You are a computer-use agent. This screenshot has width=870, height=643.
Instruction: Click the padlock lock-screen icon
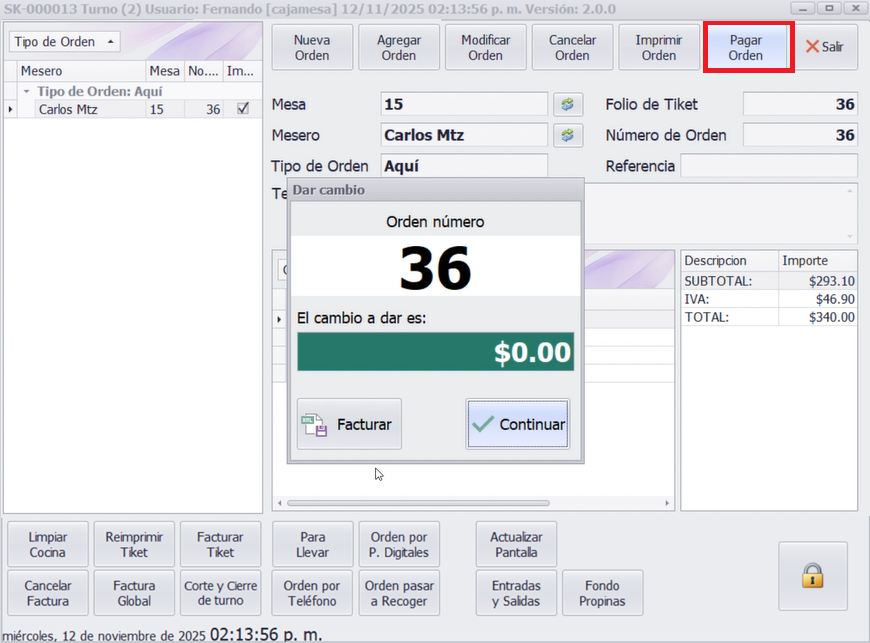click(812, 575)
